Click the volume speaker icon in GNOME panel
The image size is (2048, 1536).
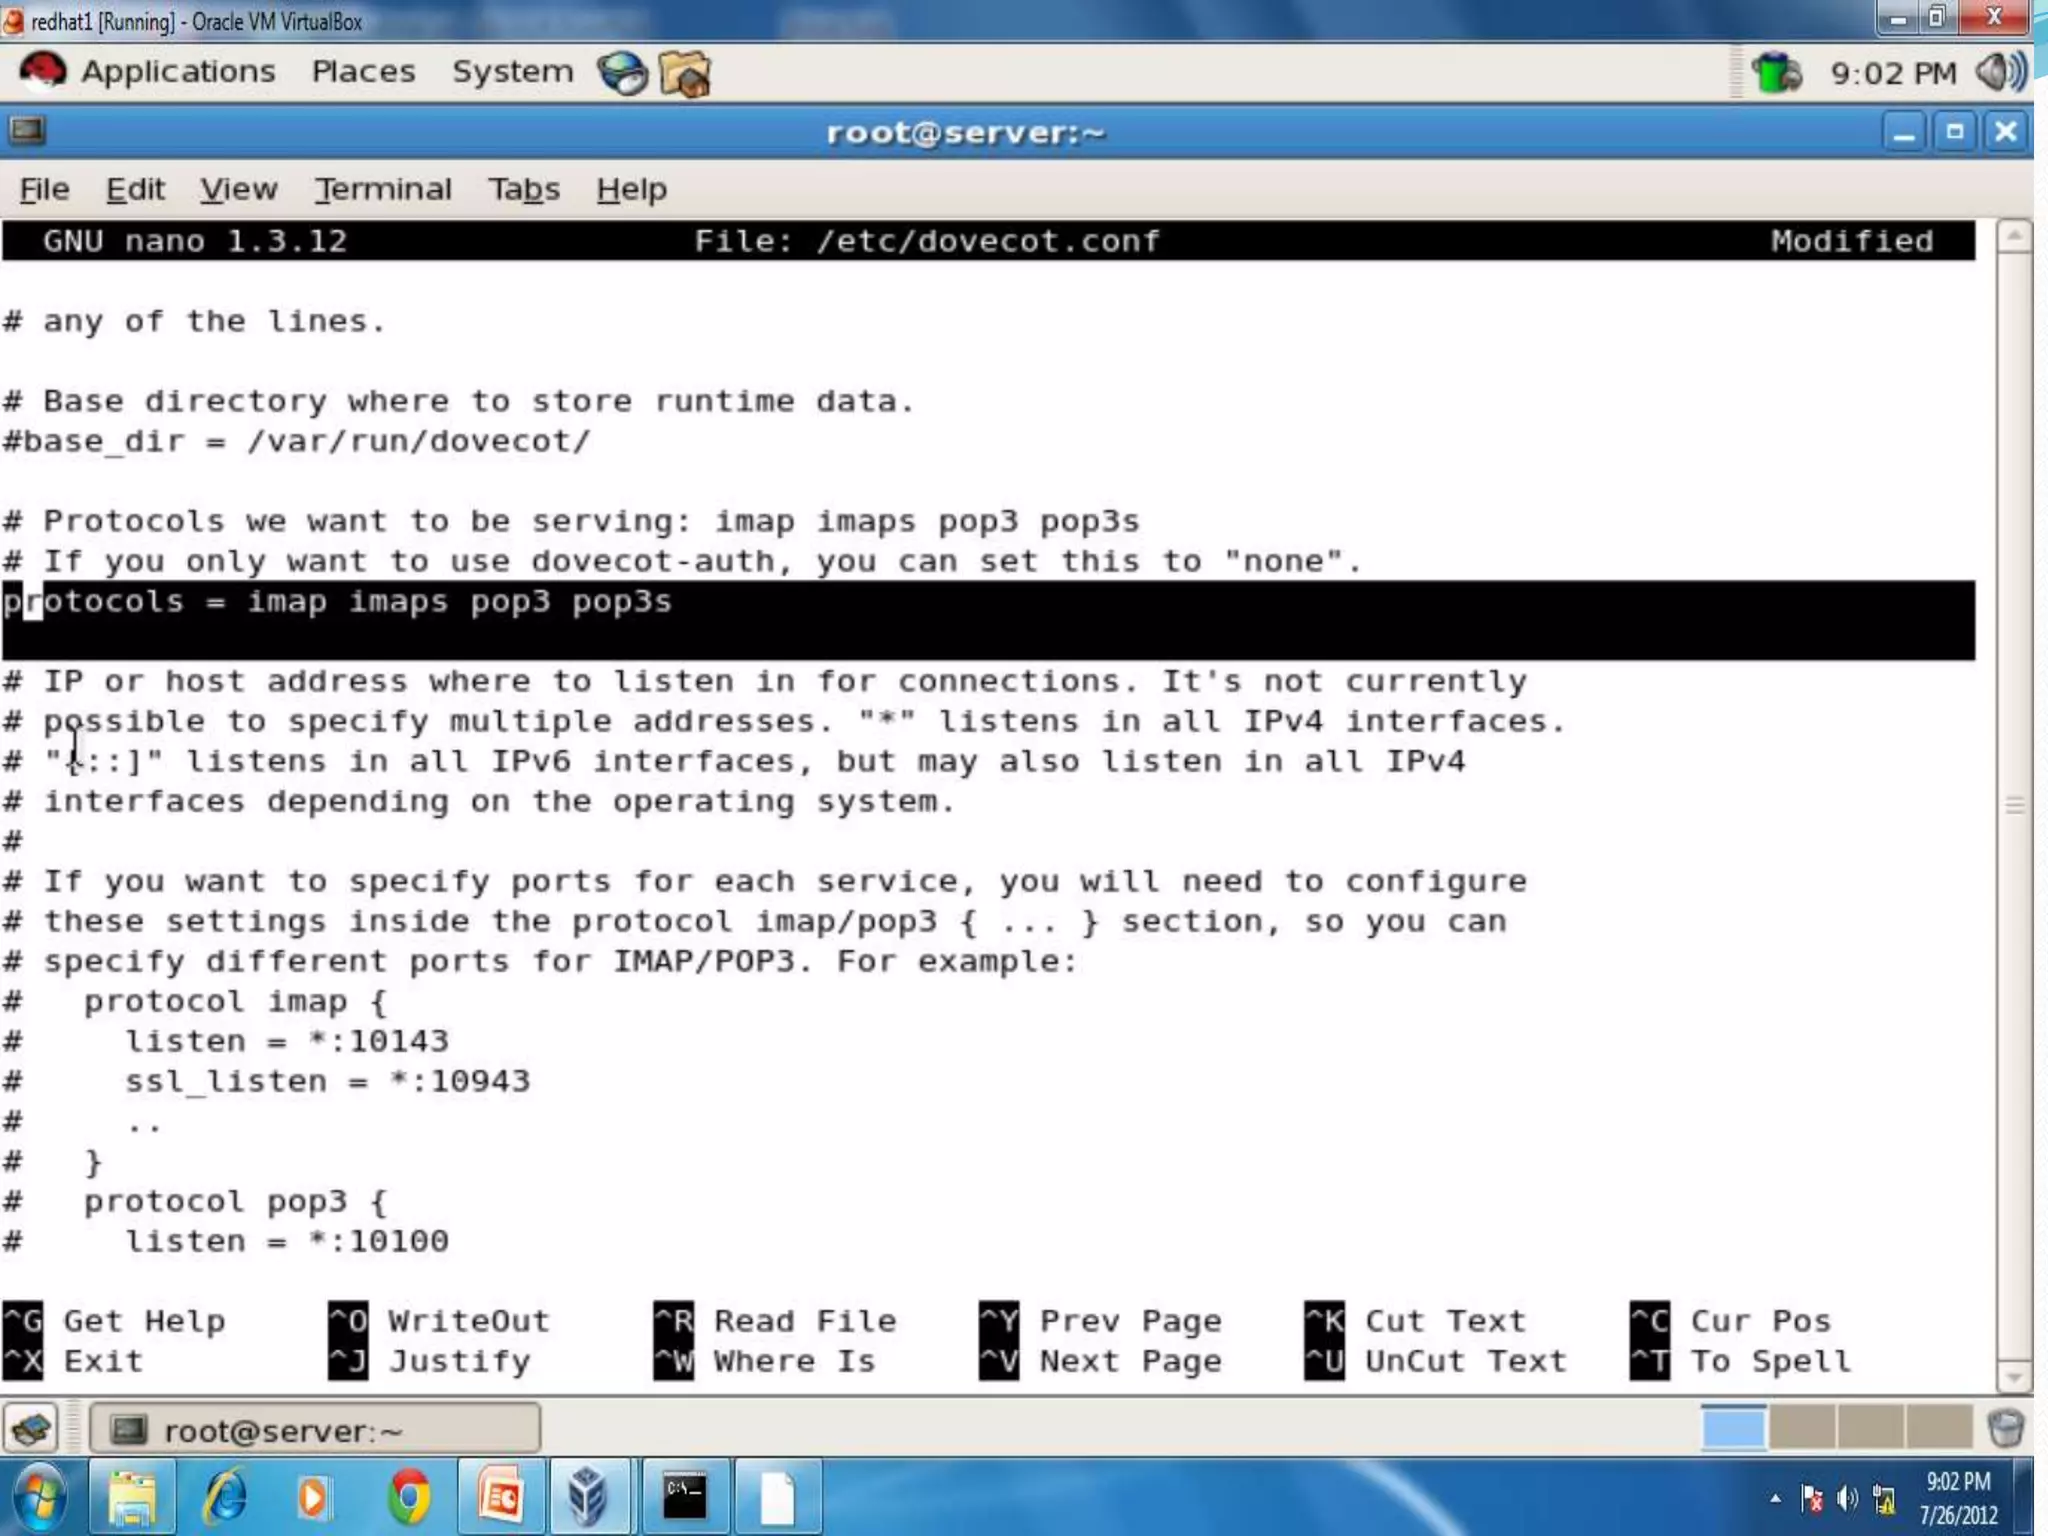click(2001, 72)
